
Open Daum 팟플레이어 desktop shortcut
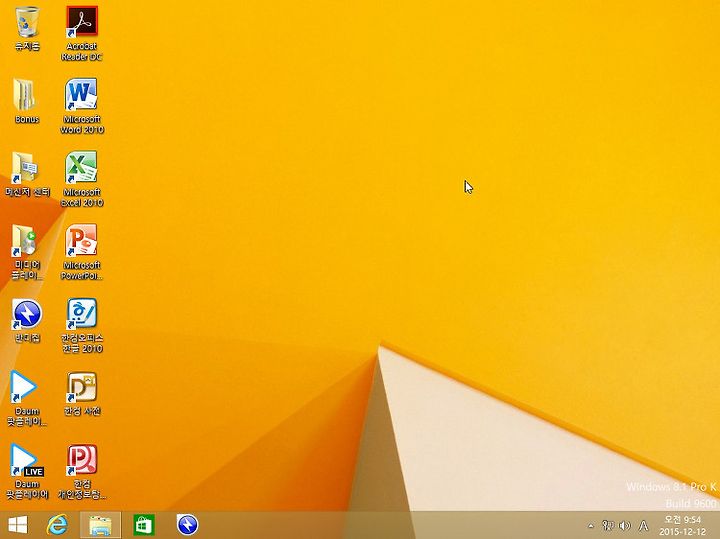[27, 398]
